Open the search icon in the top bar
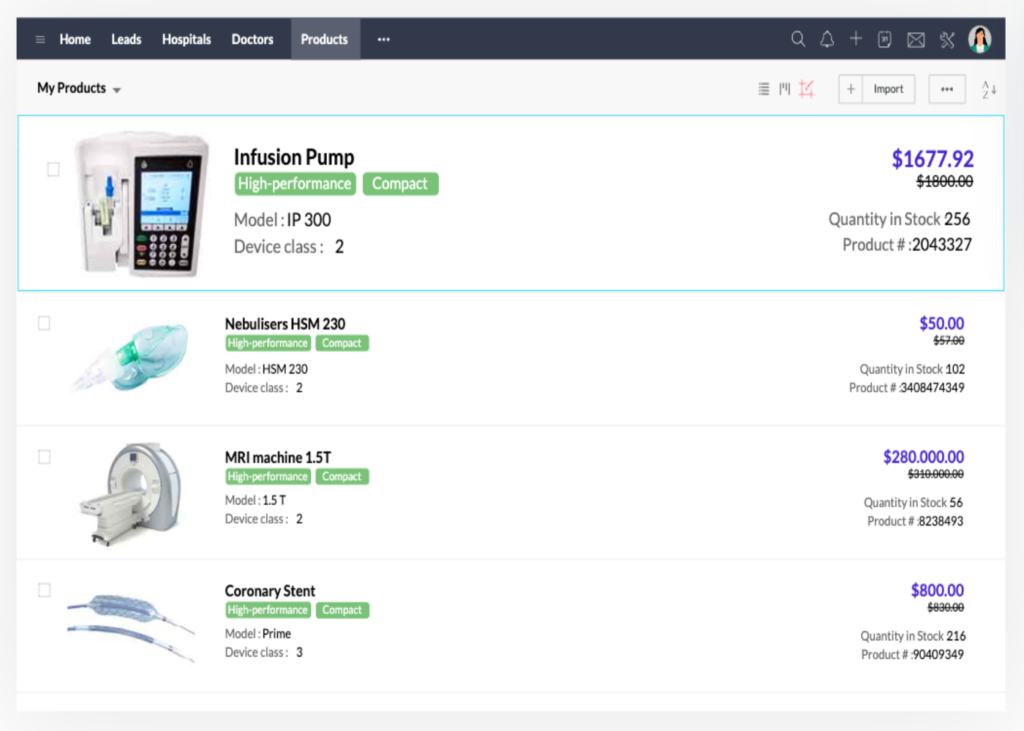The height and width of the screenshot is (731, 1024). [x=797, y=38]
